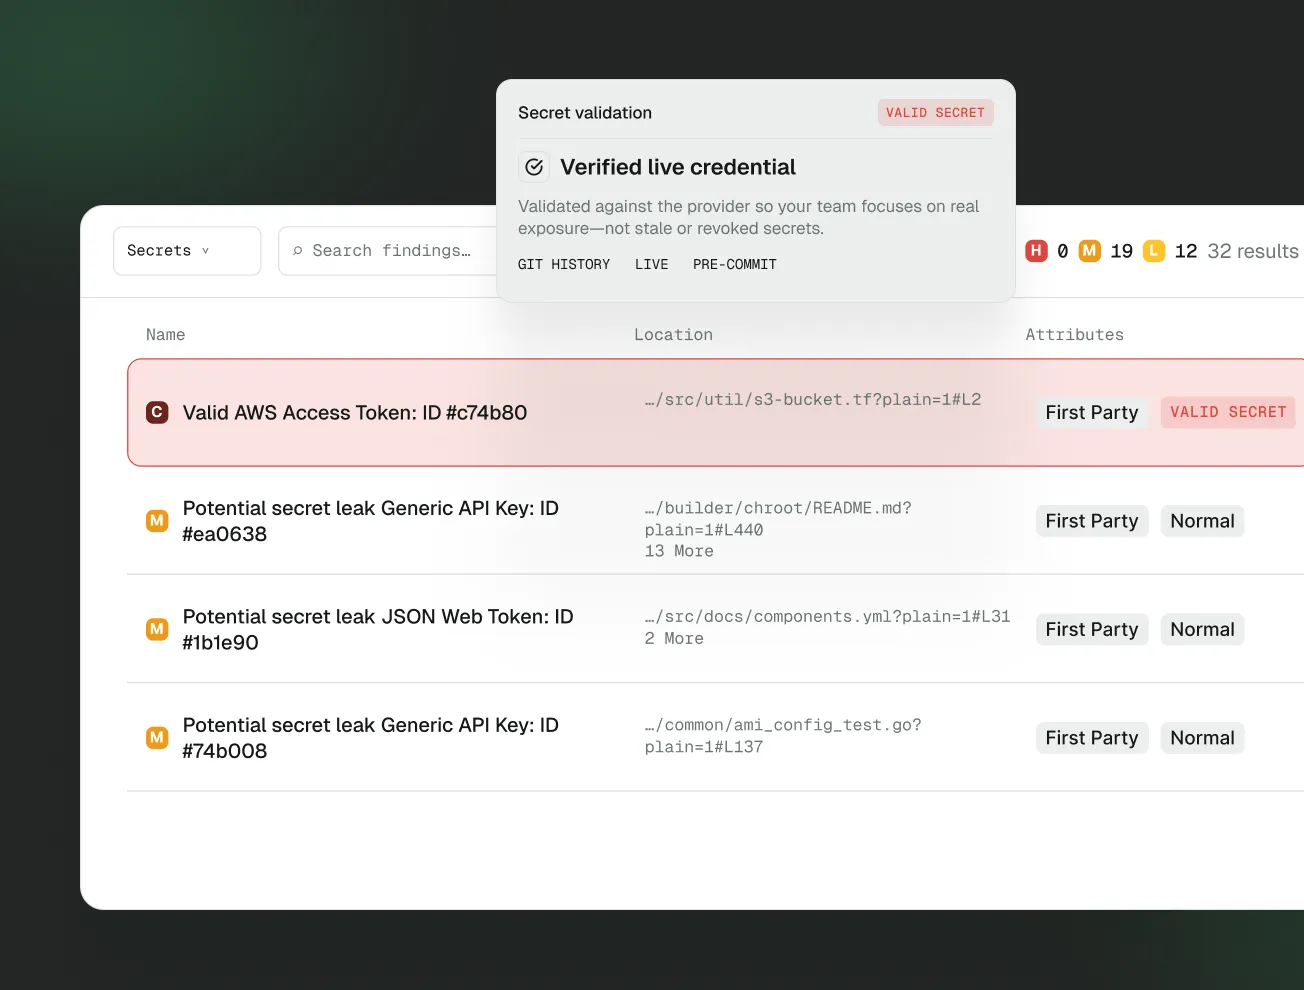Sort by the Name column header
Screen dimensions: 1304x990
[x=165, y=335]
